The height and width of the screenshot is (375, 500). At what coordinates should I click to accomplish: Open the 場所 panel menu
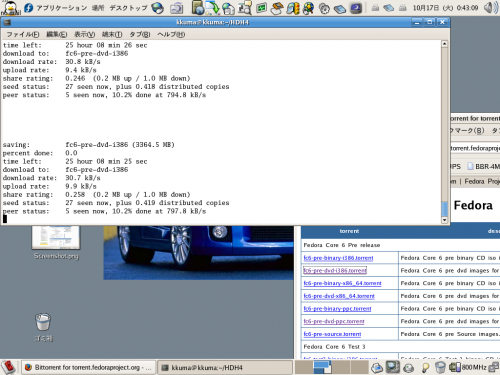click(x=98, y=8)
